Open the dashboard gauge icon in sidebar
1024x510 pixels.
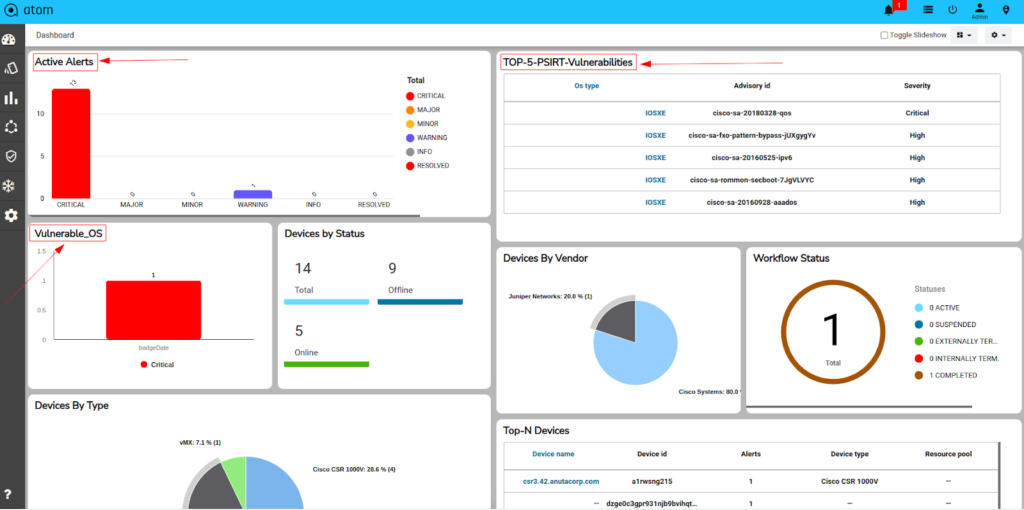pos(9,40)
